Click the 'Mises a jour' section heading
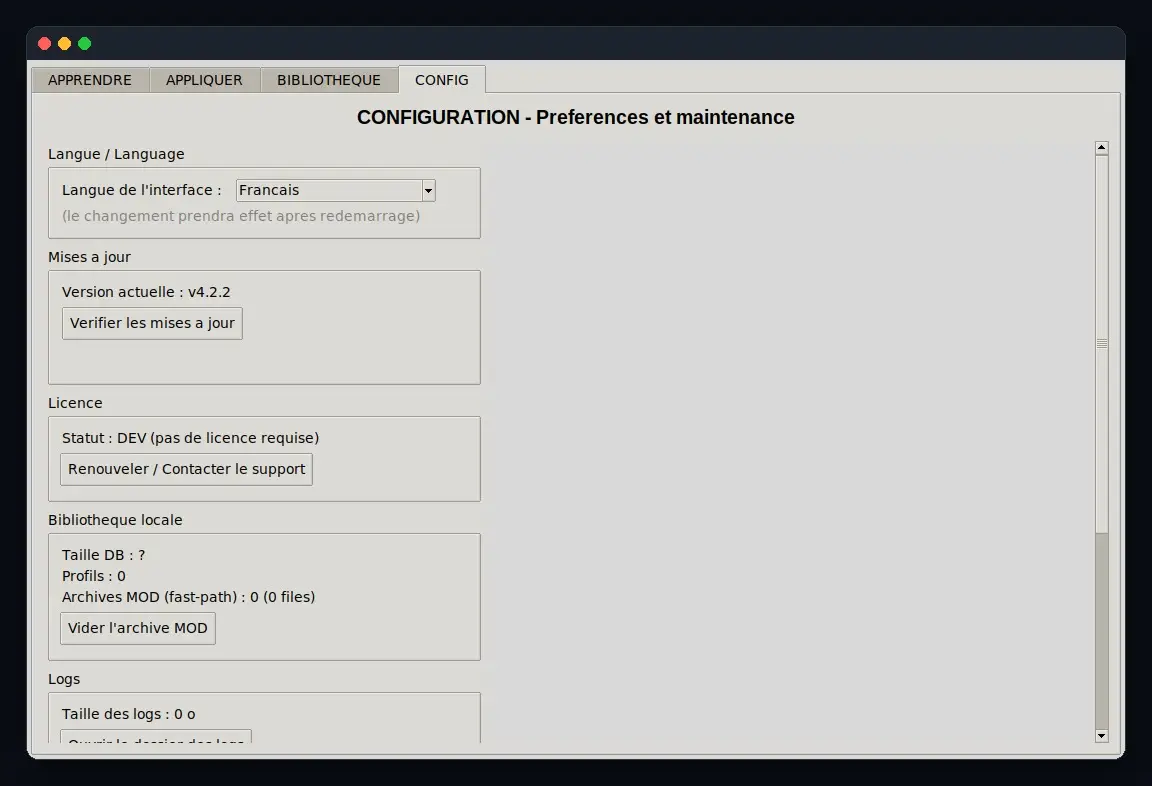 click(90, 257)
